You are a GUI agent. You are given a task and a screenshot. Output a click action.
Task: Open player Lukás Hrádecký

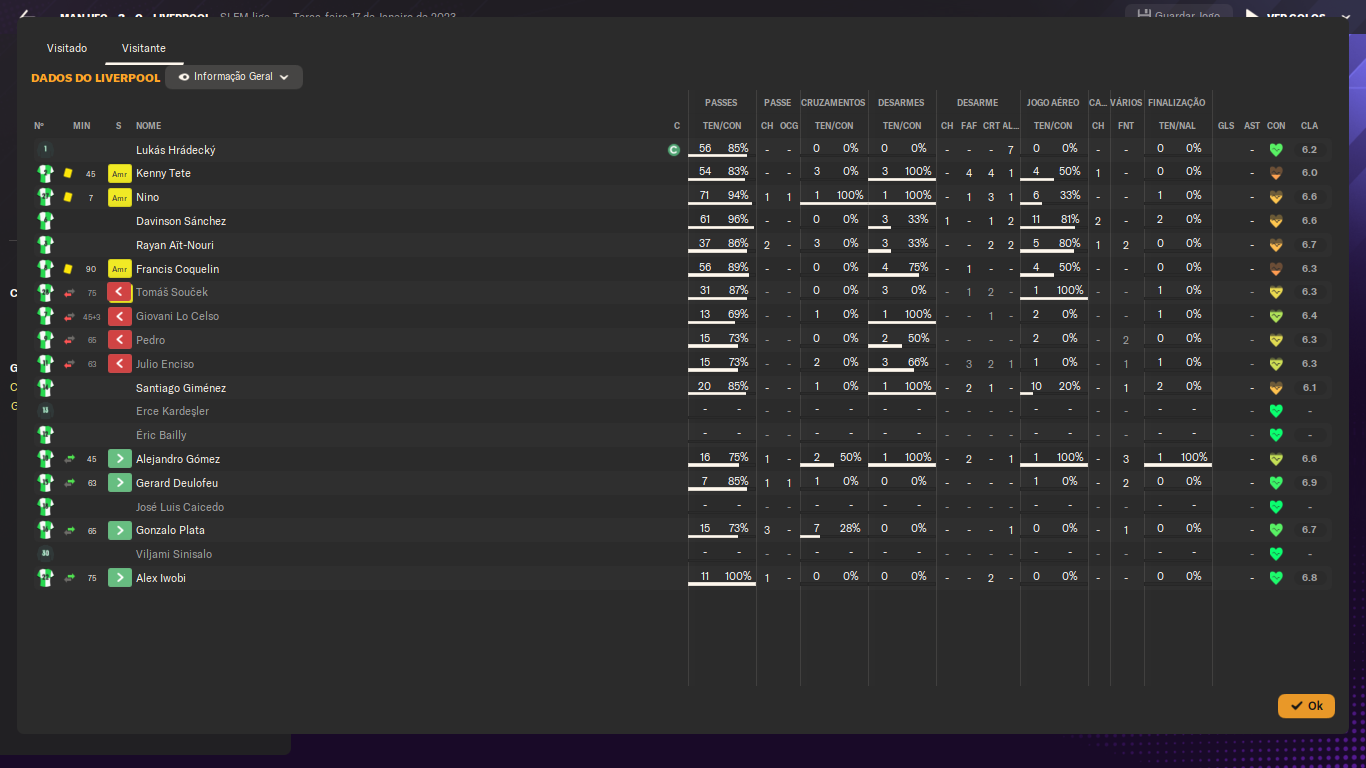(176, 150)
